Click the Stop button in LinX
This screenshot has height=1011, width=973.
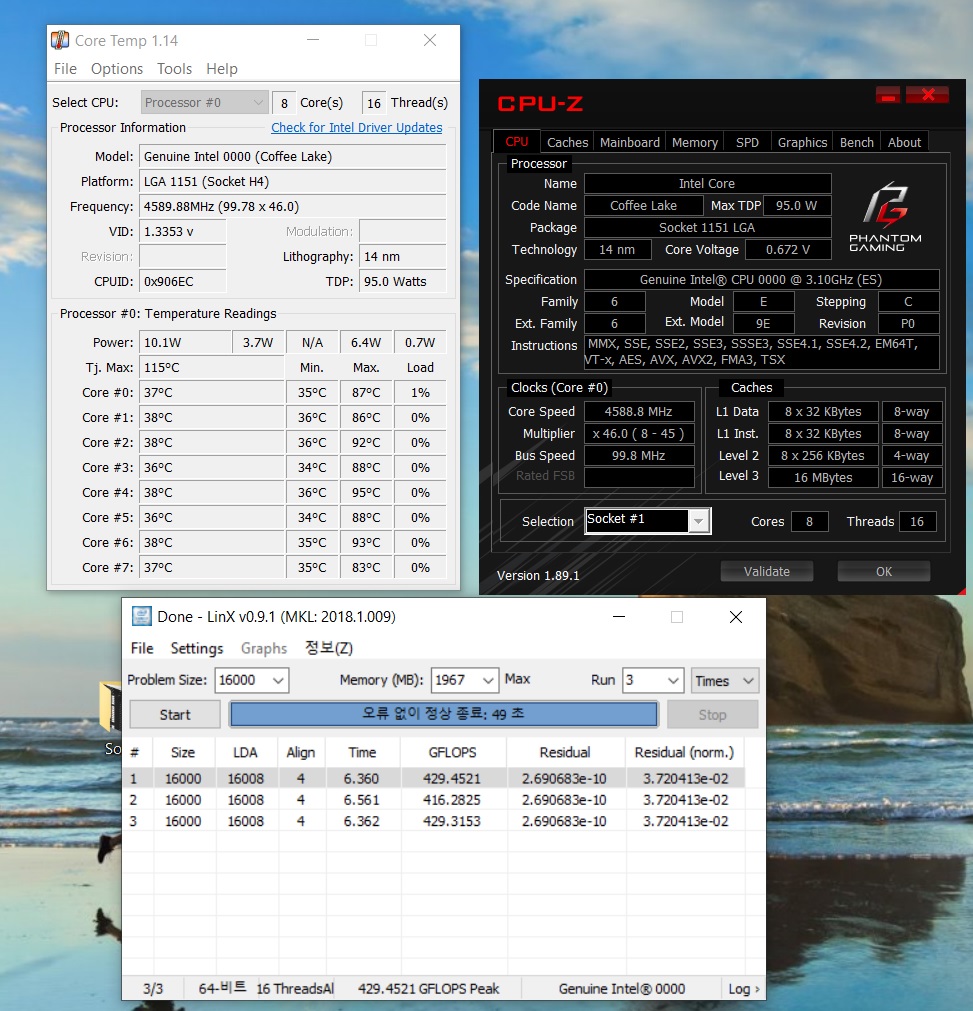pos(712,714)
